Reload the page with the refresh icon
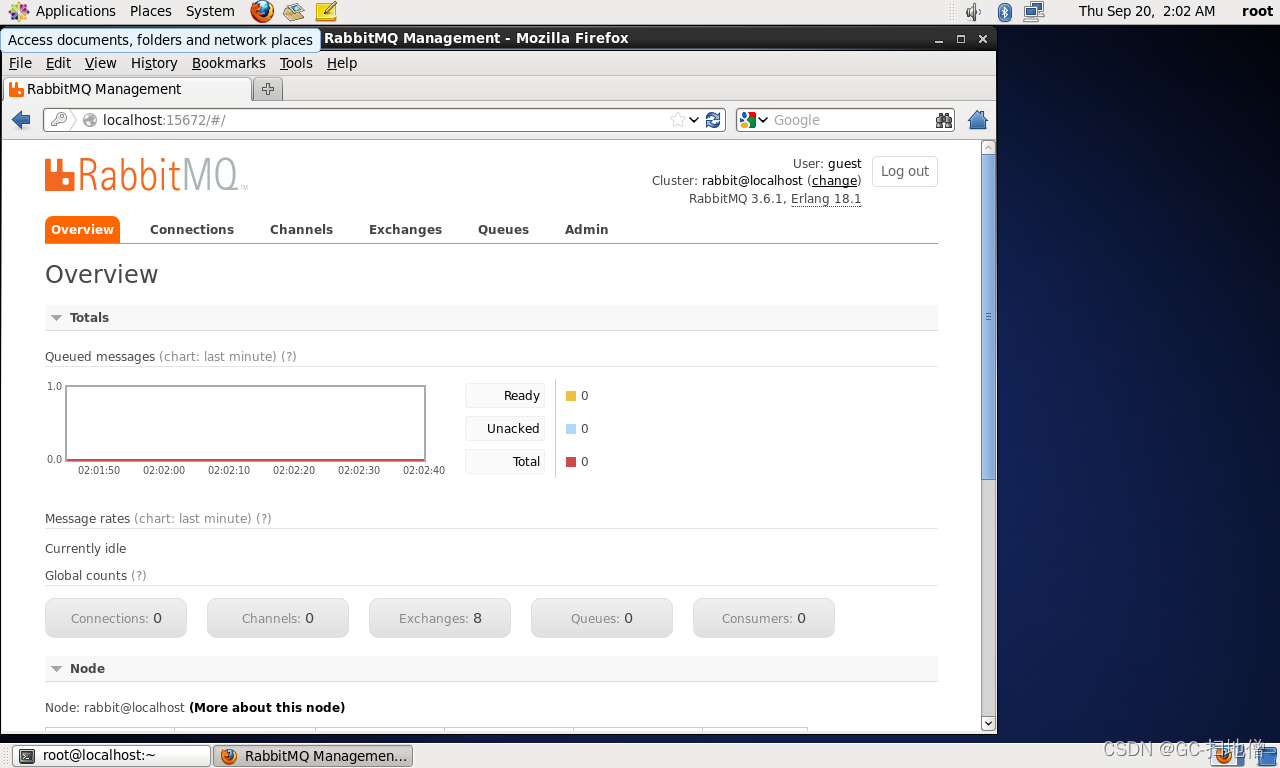1280x768 pixels. pos(713,120)
